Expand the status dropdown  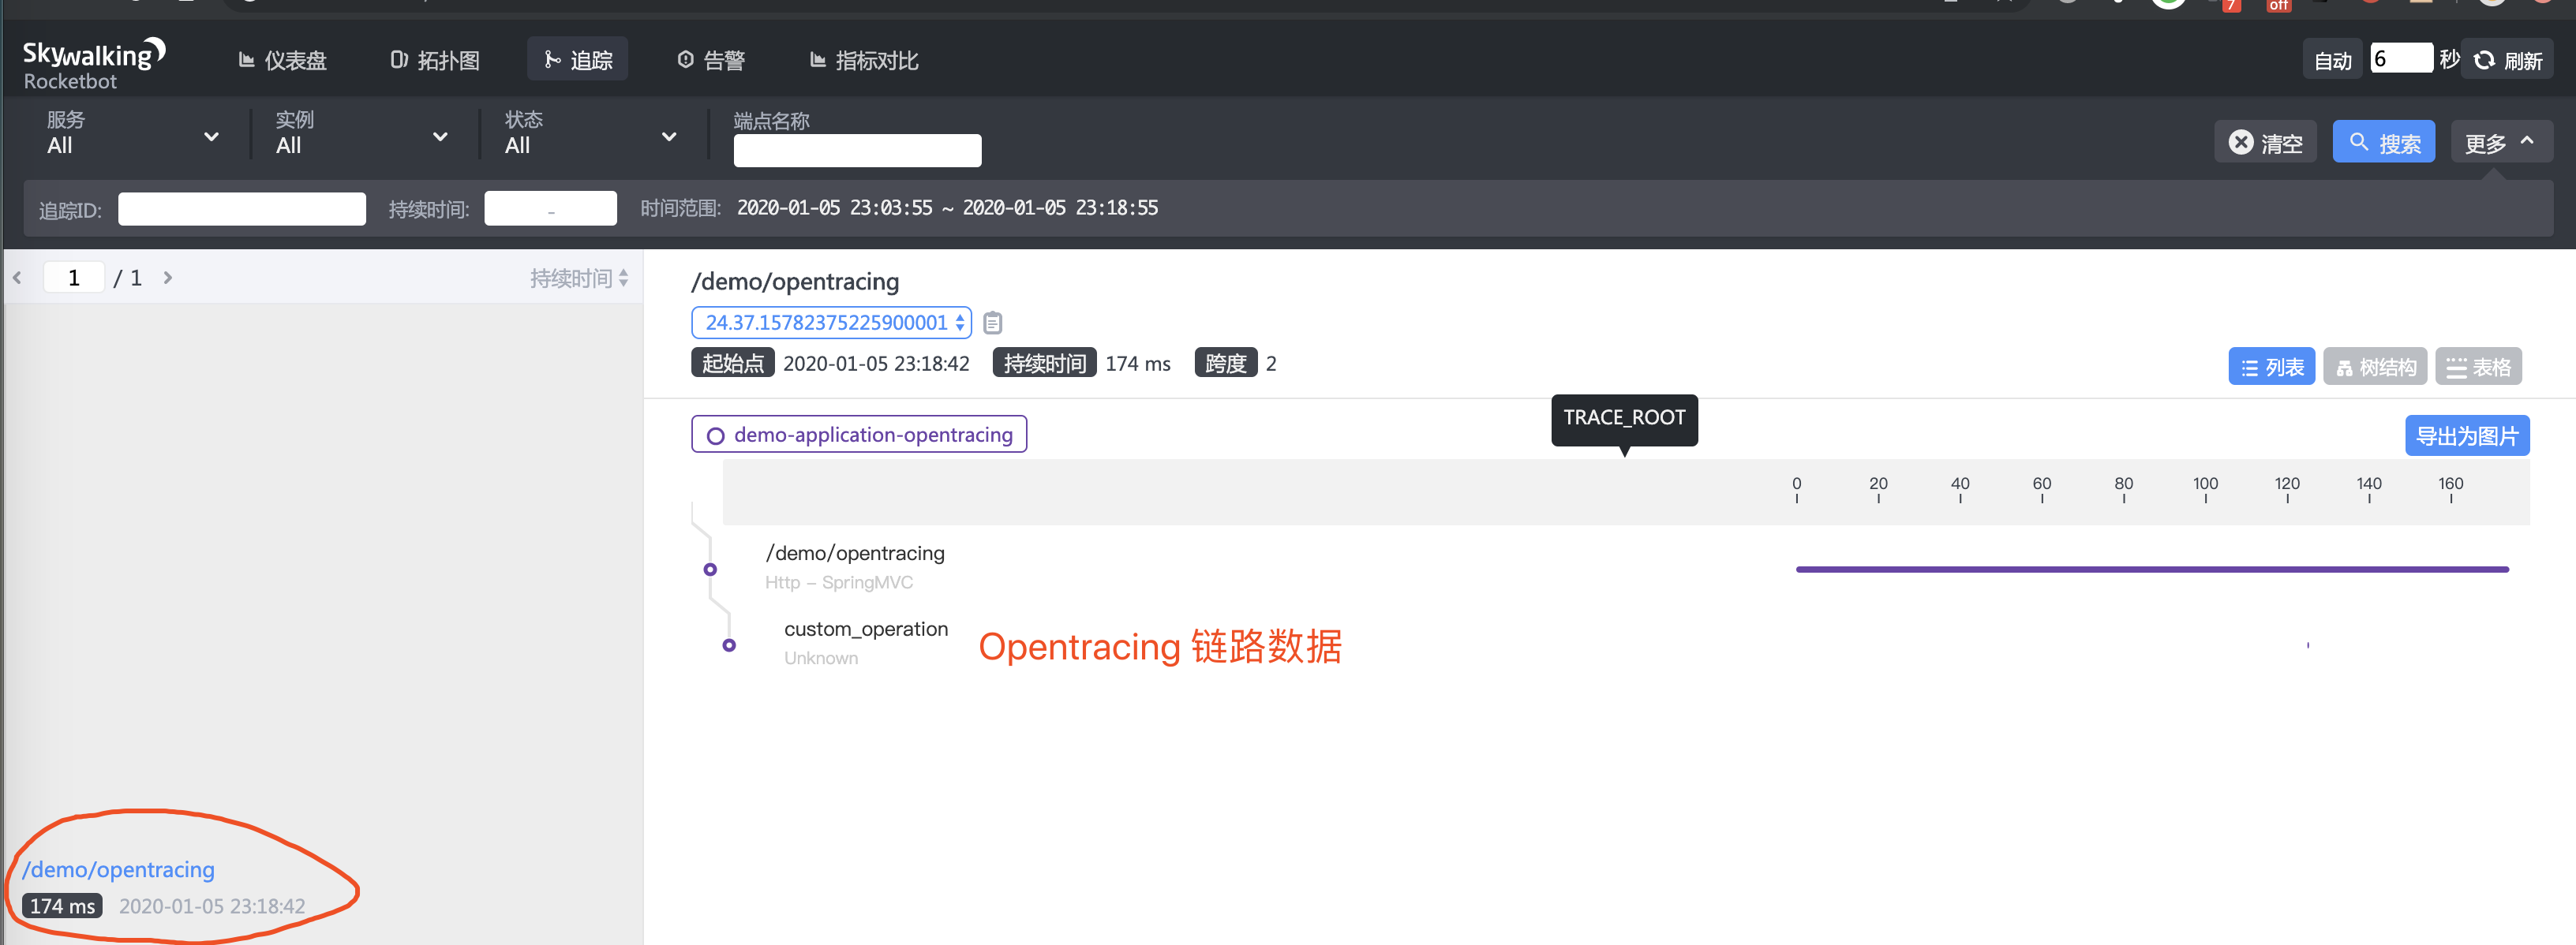590,135
